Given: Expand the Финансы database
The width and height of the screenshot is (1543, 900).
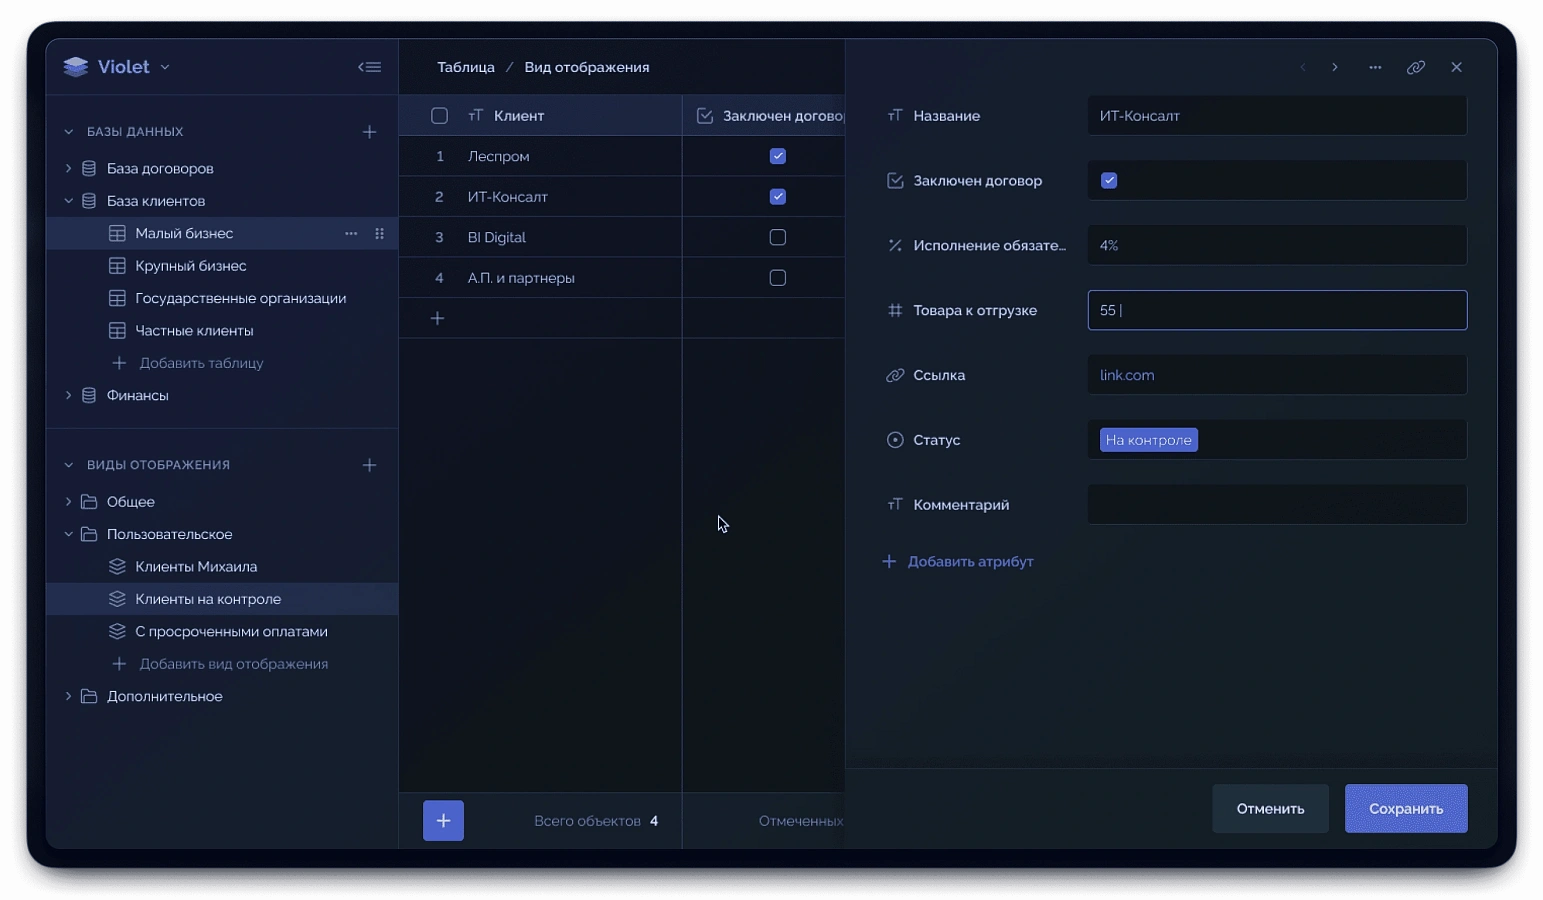Looking at the screenshot, I should pyautogui.click(x=68, y=395).
